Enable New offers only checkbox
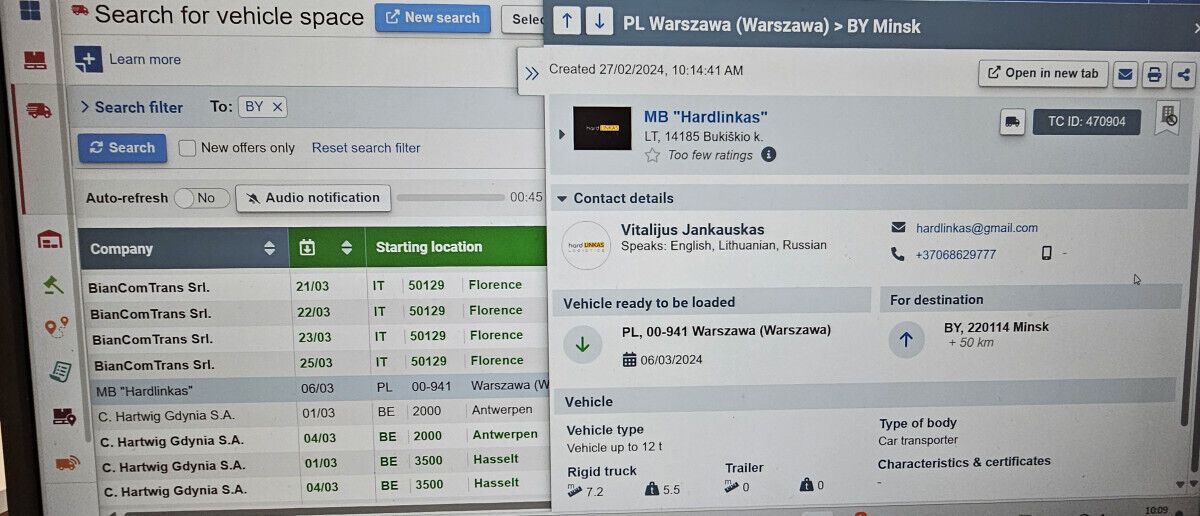Image resolution: width=1200 pixels, height=516 pixels. pyautogui.click(x=187, y=148)
